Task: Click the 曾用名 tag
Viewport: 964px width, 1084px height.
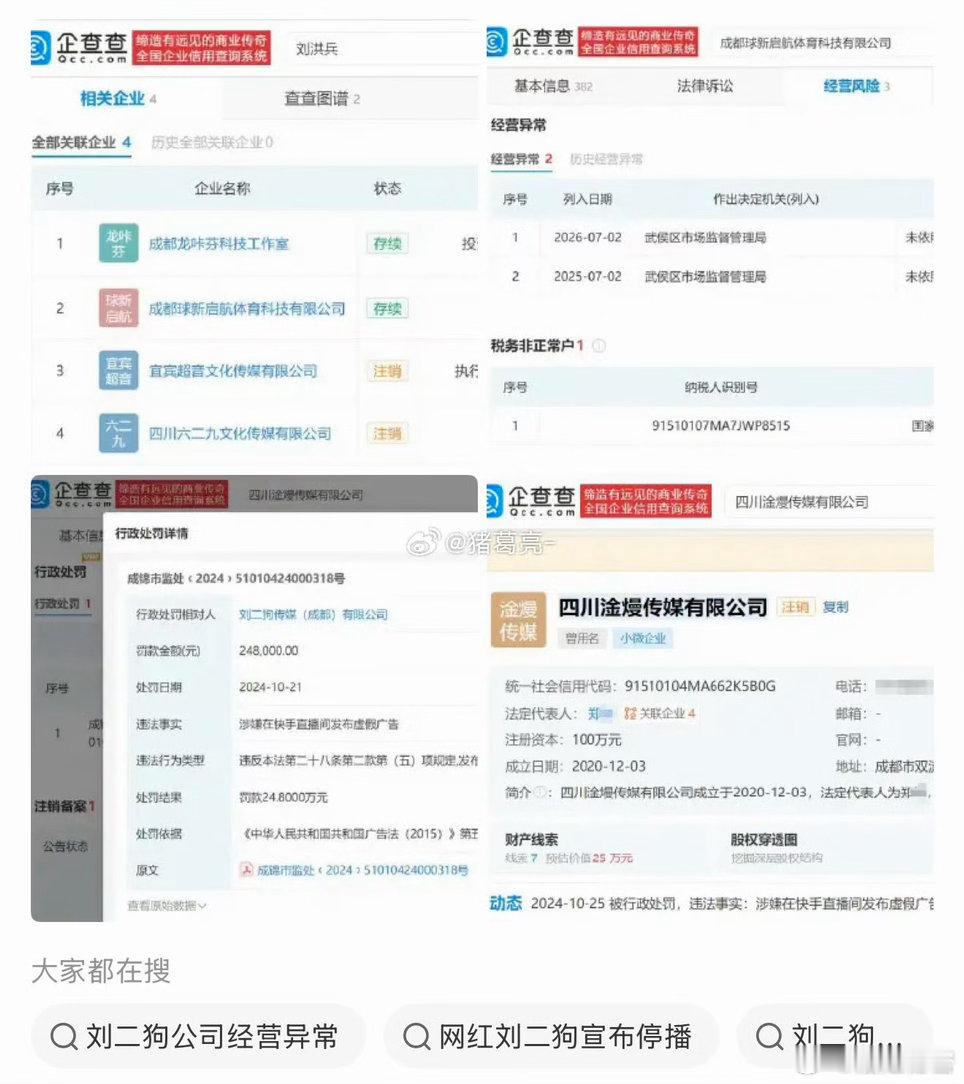Action: pos(582,638)
